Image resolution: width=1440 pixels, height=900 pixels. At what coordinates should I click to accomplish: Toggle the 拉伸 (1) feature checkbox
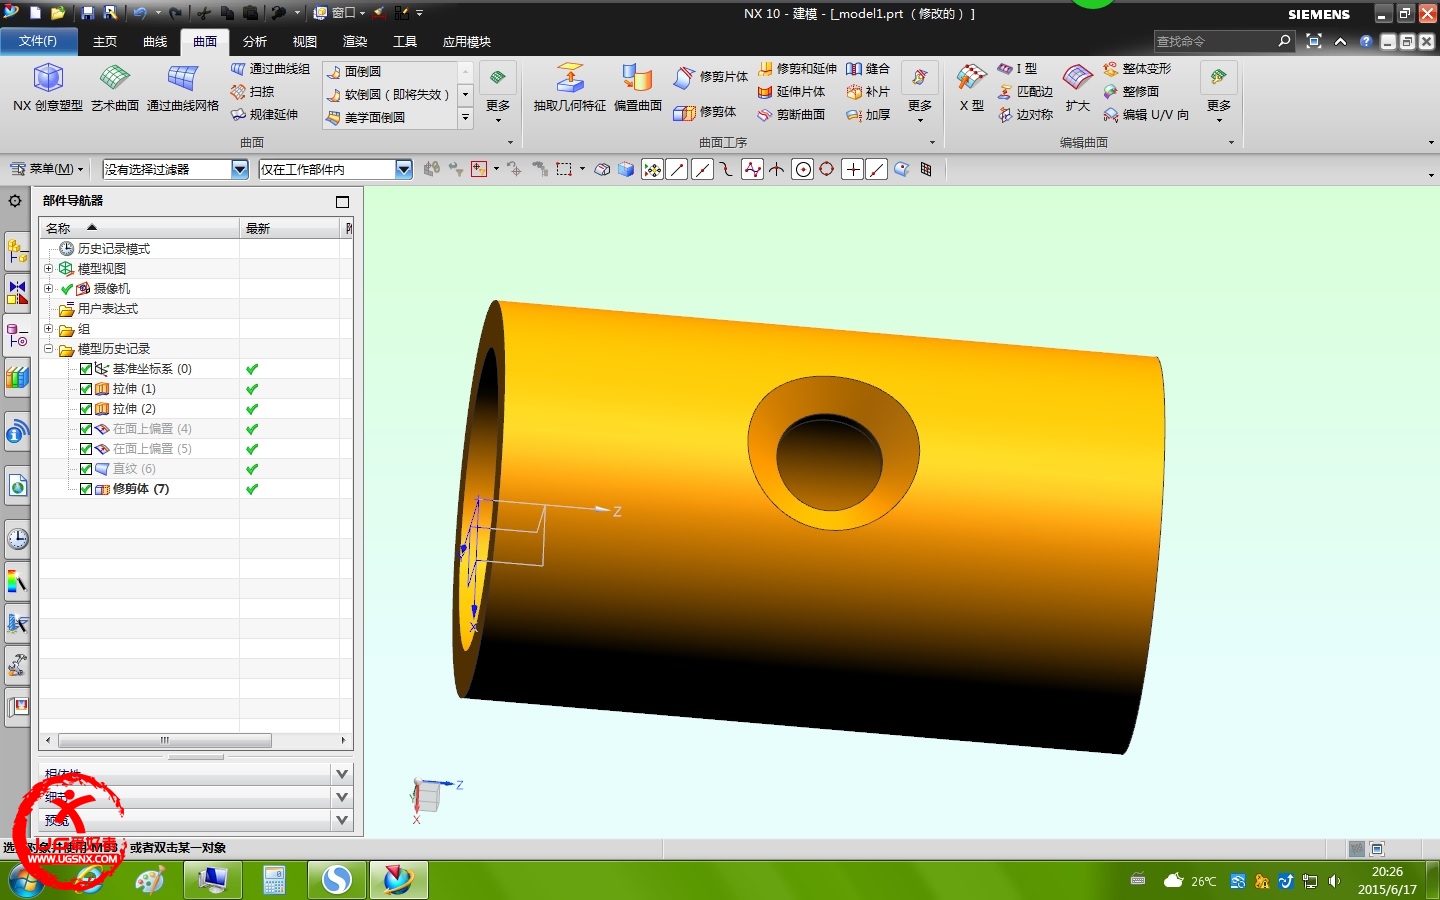tap(86, 389)
